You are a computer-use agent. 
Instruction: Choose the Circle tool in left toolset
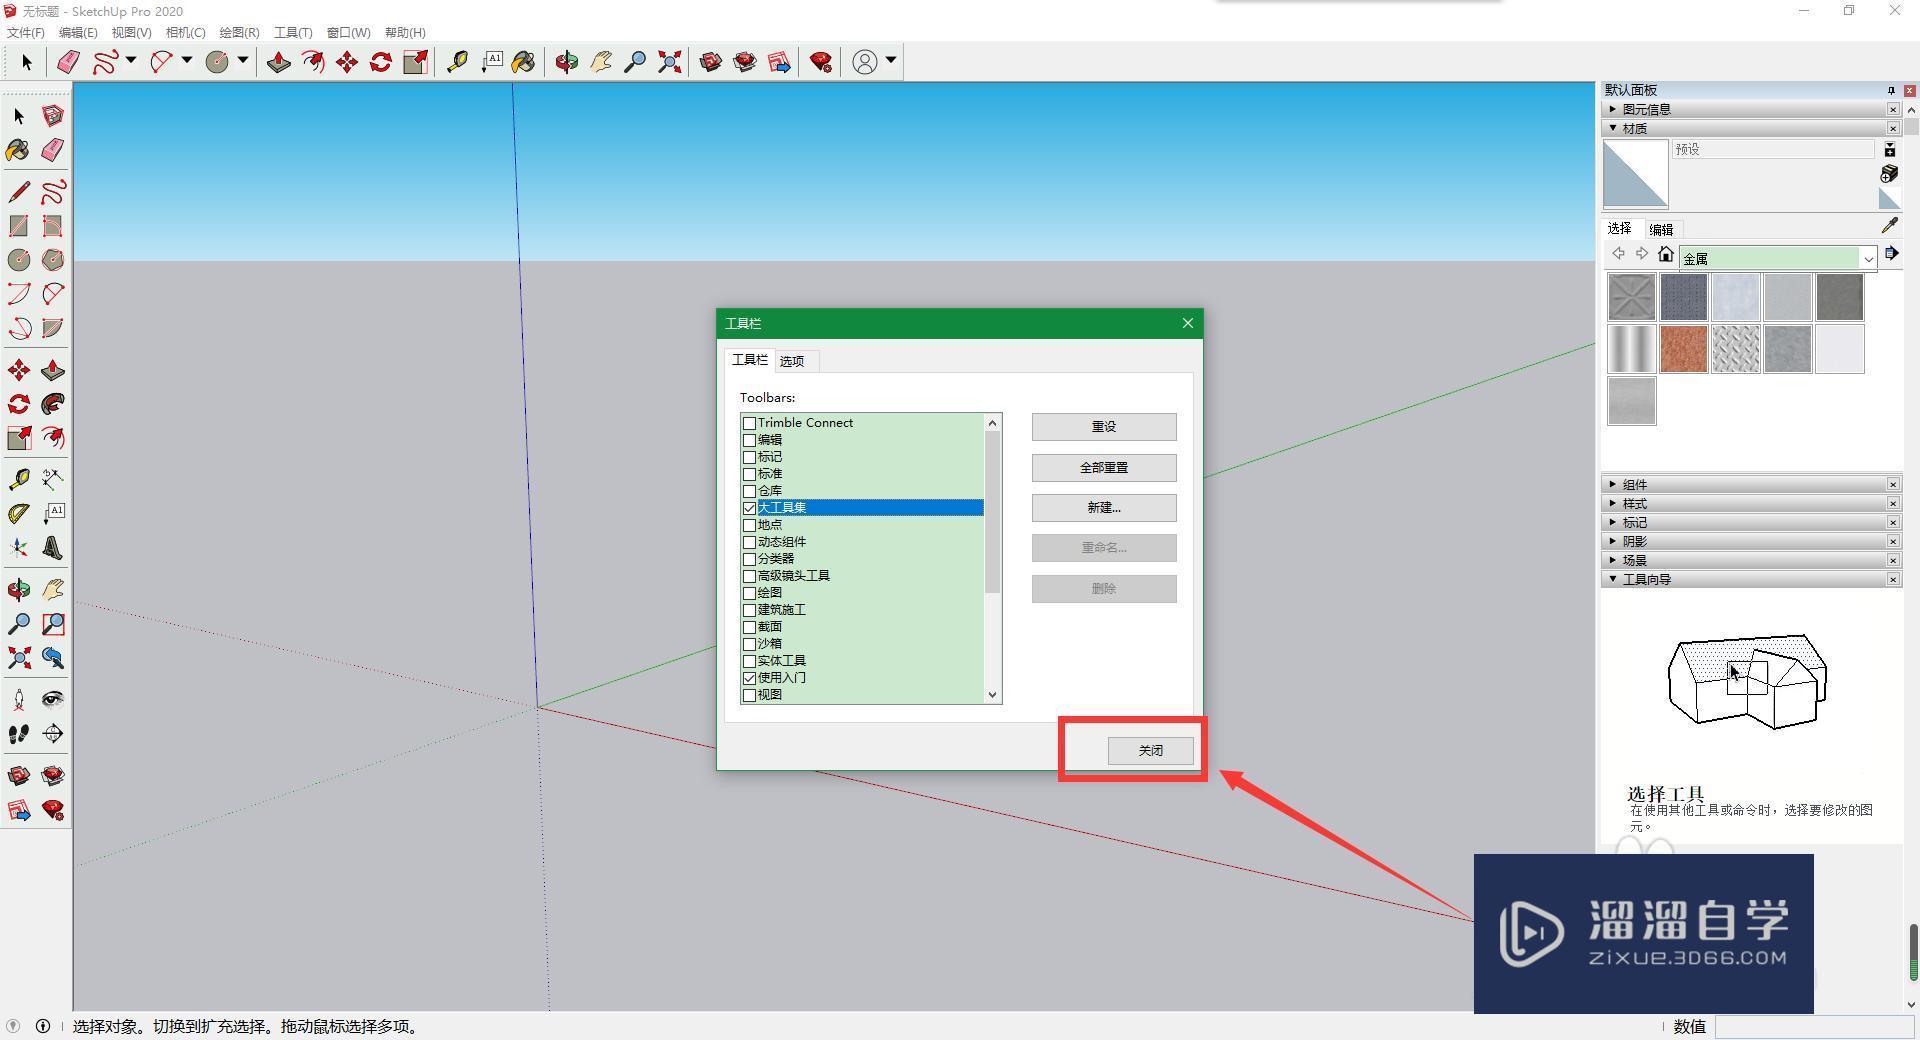[19, 260]
